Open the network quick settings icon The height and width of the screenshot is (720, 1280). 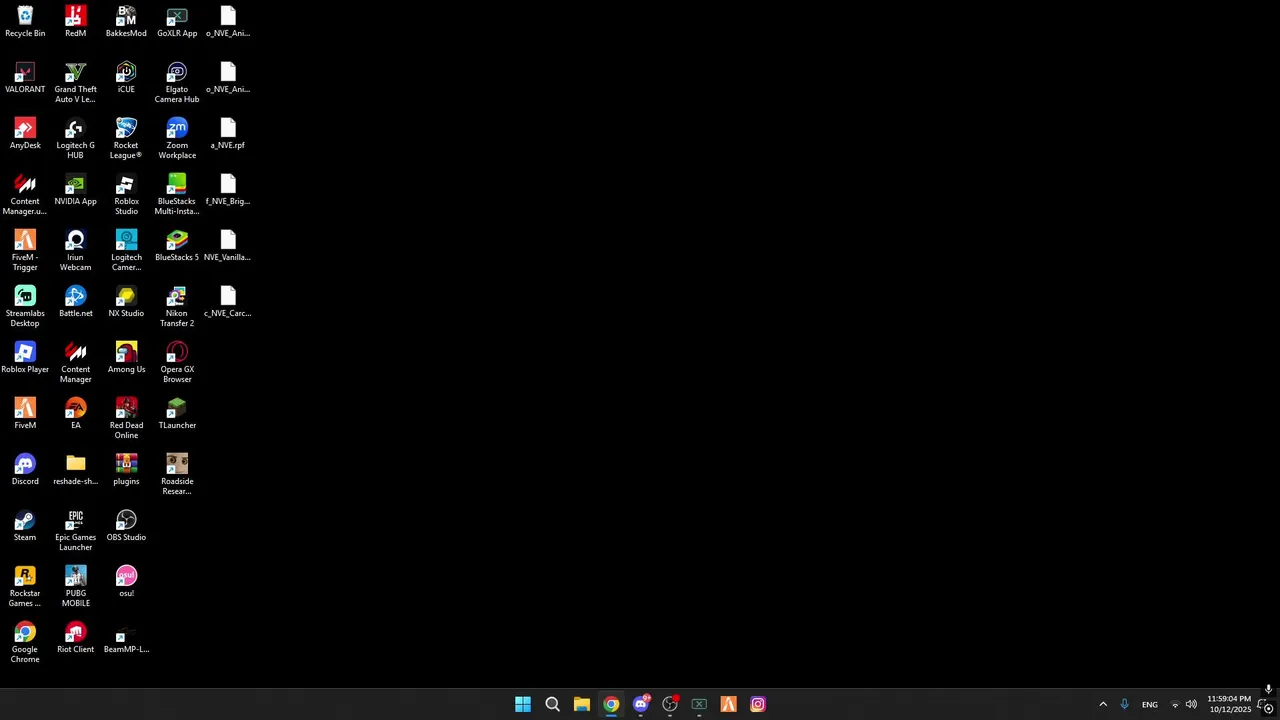pyautogui.click(x=1175, y=704)
